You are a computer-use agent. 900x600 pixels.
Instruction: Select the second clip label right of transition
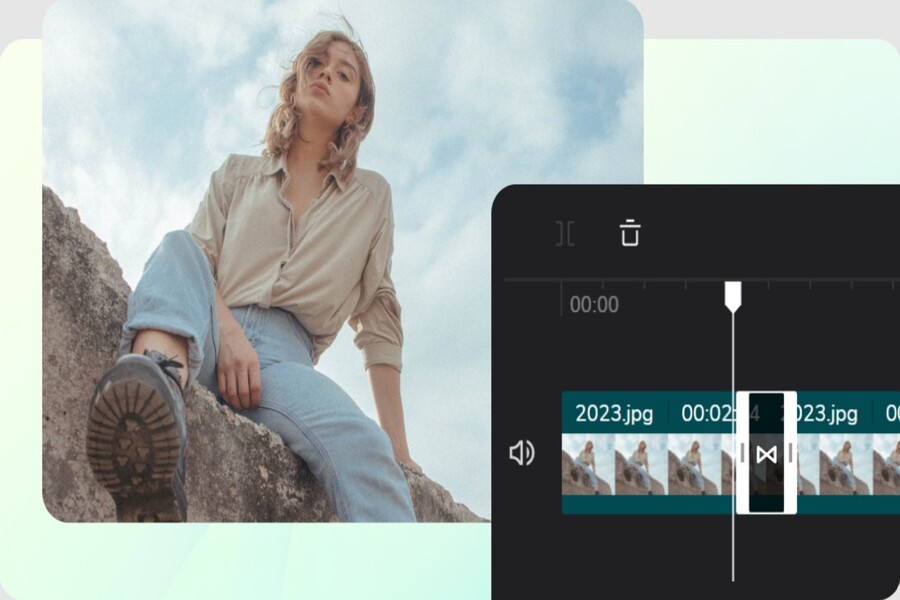(825, 413)
